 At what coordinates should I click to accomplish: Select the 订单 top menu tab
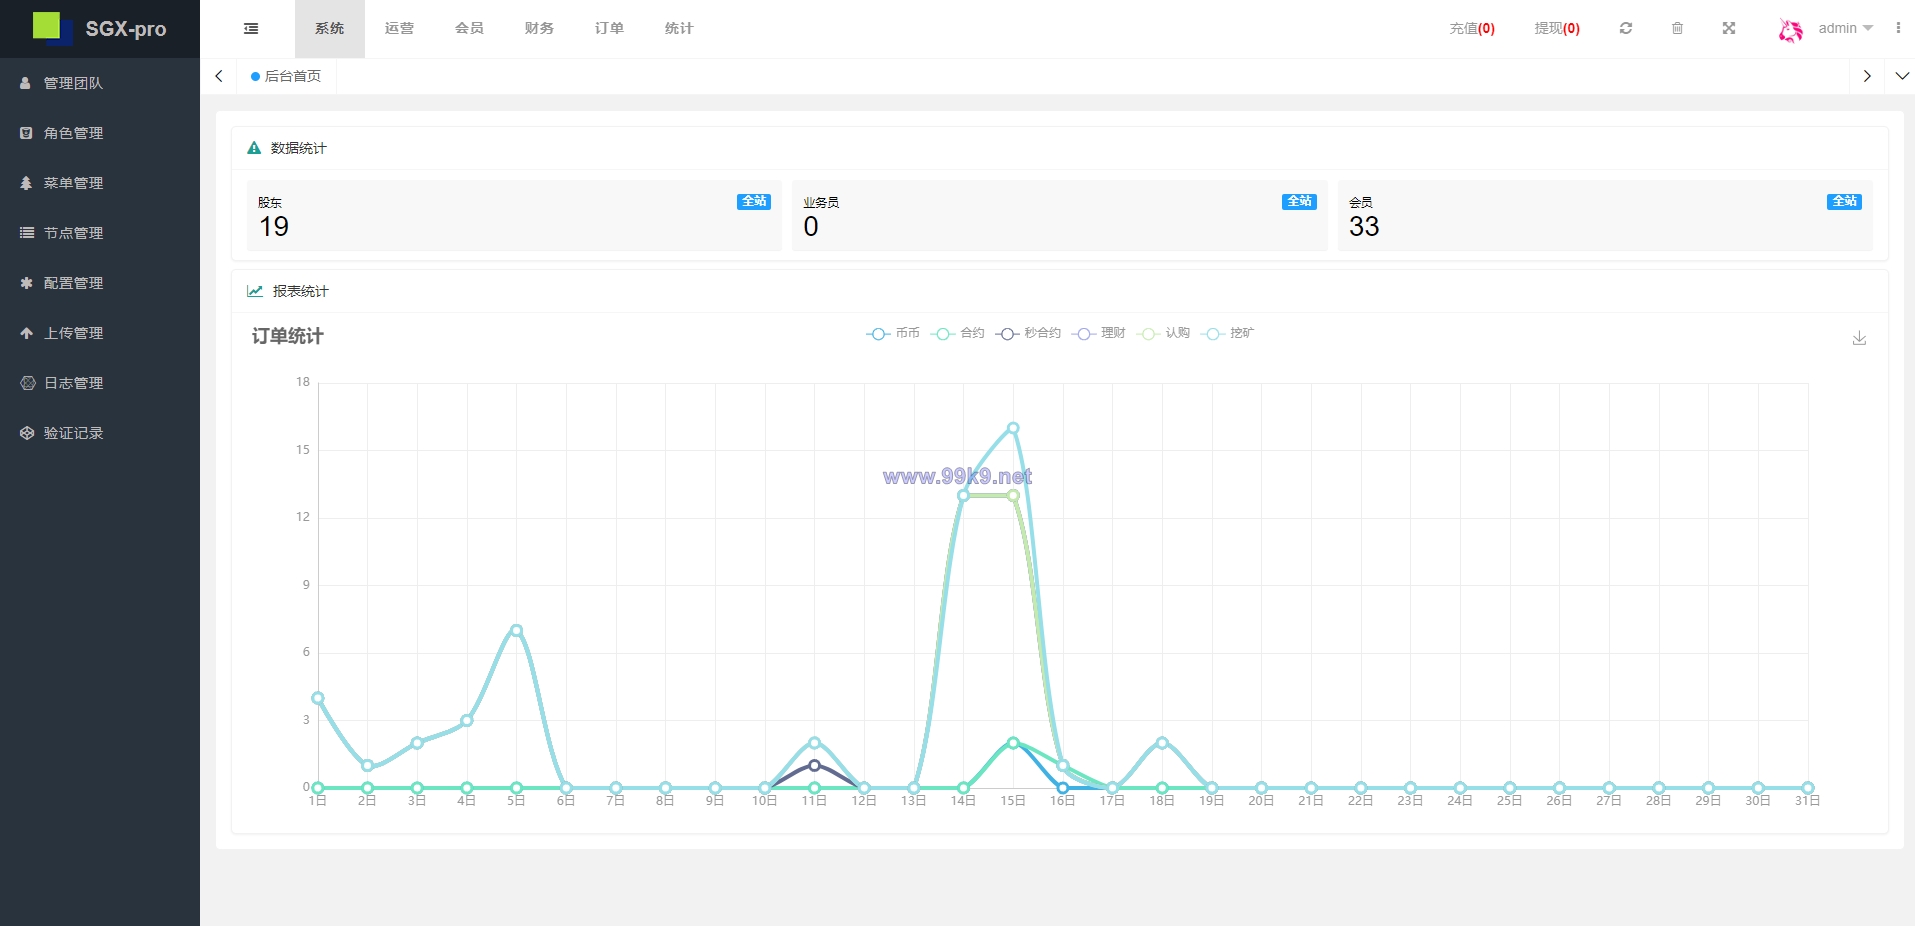pos(610,29)
